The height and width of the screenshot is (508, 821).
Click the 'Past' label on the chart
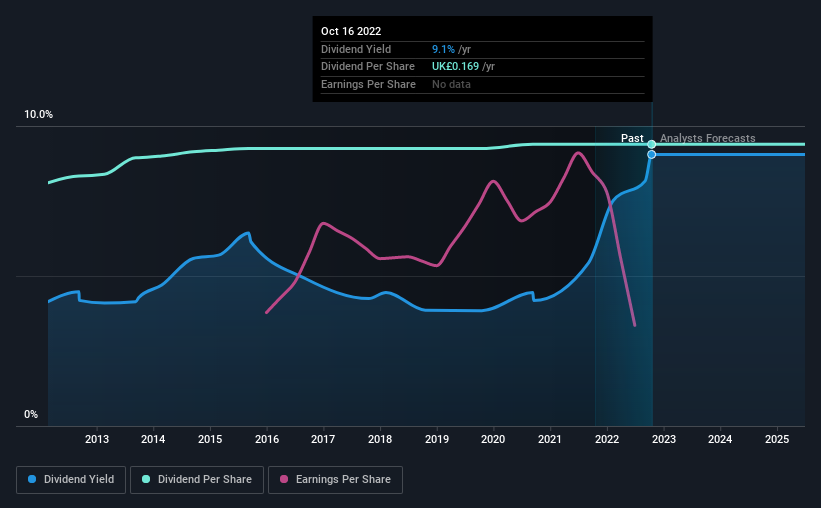pyautogui.click(x=632, y=138)
